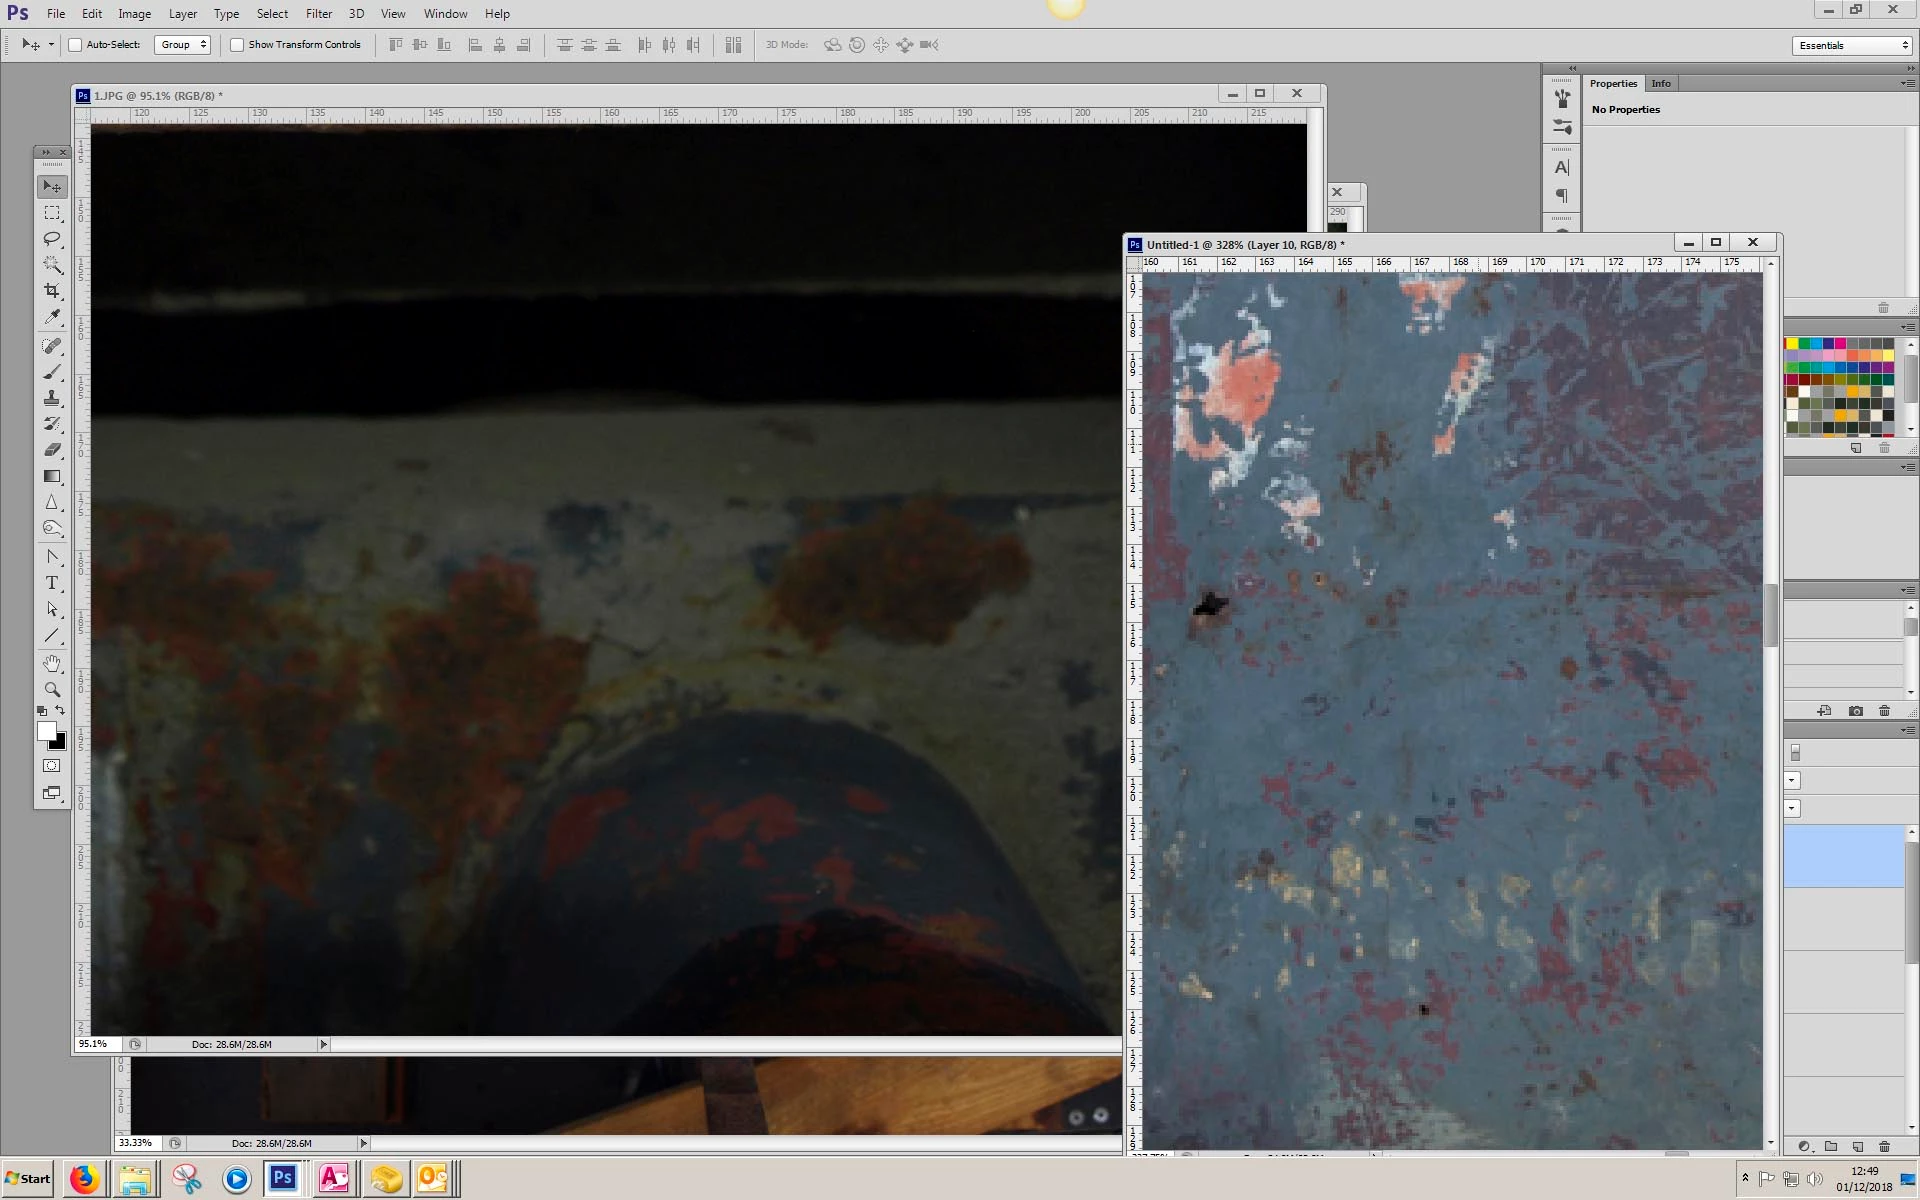
Task: Open the Group auto-select dropdown
Action: pos(183,45)
